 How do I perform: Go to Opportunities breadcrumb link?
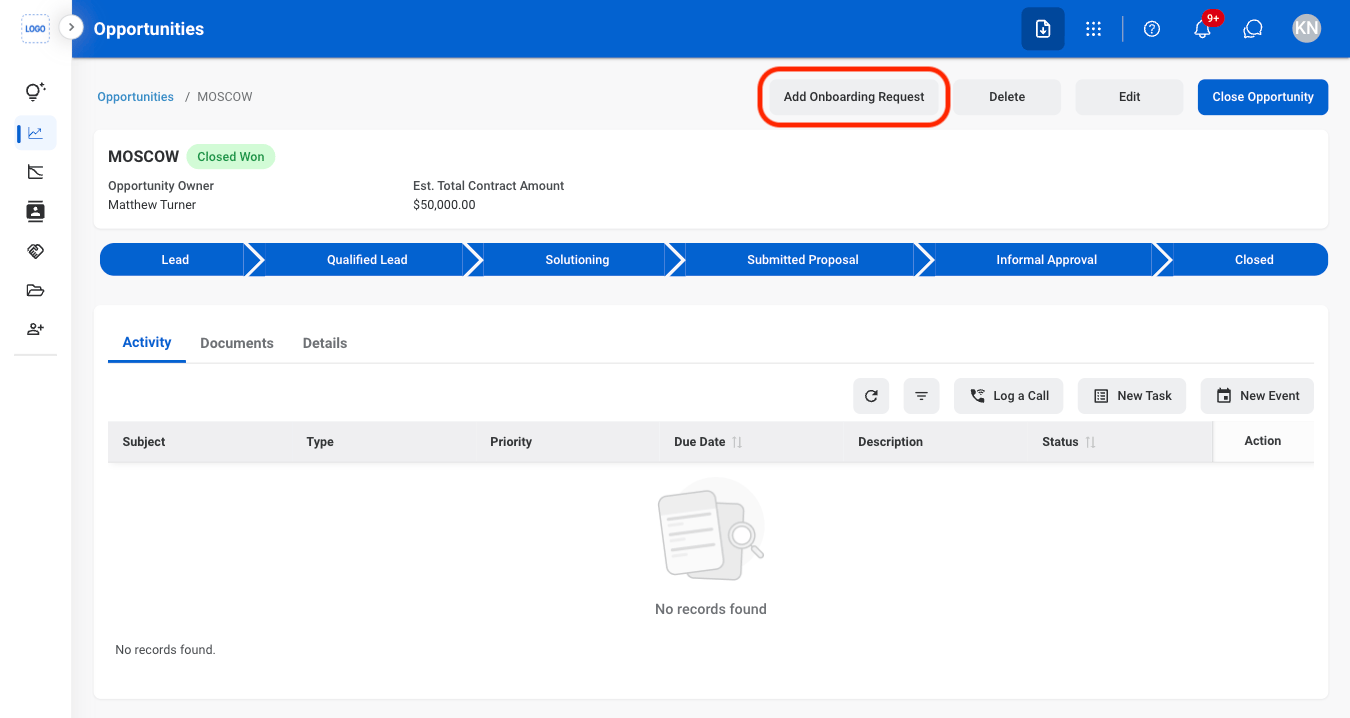(136, 97)
